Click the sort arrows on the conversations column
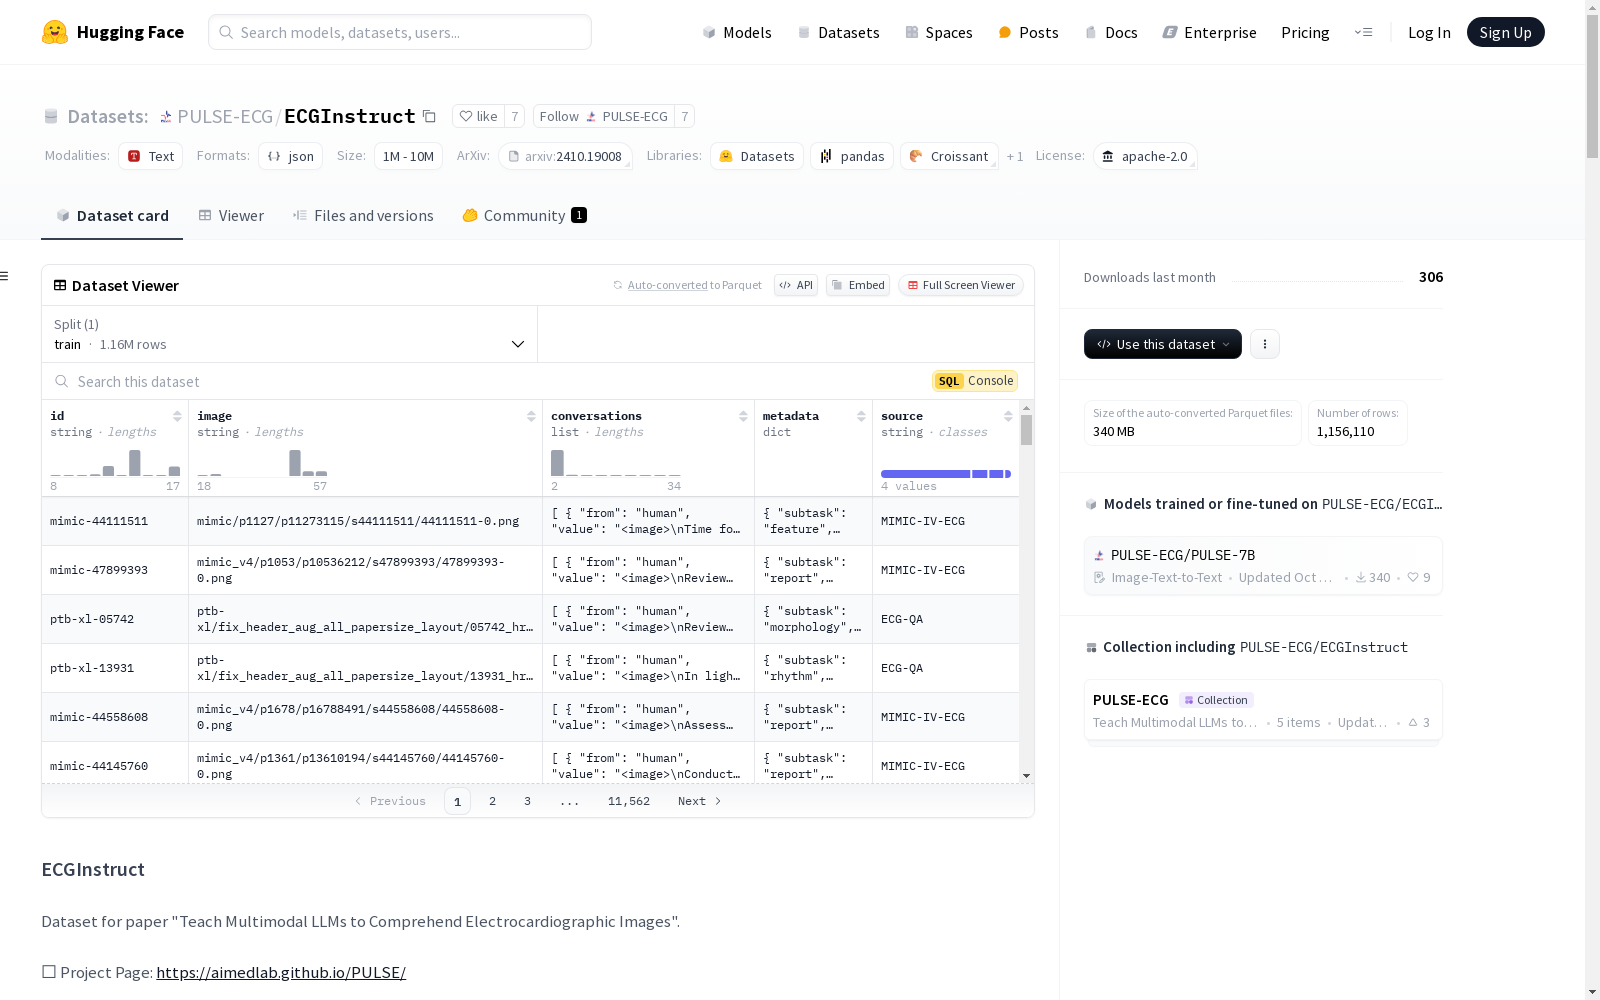1600x1000 pixels. pos(743,416)
